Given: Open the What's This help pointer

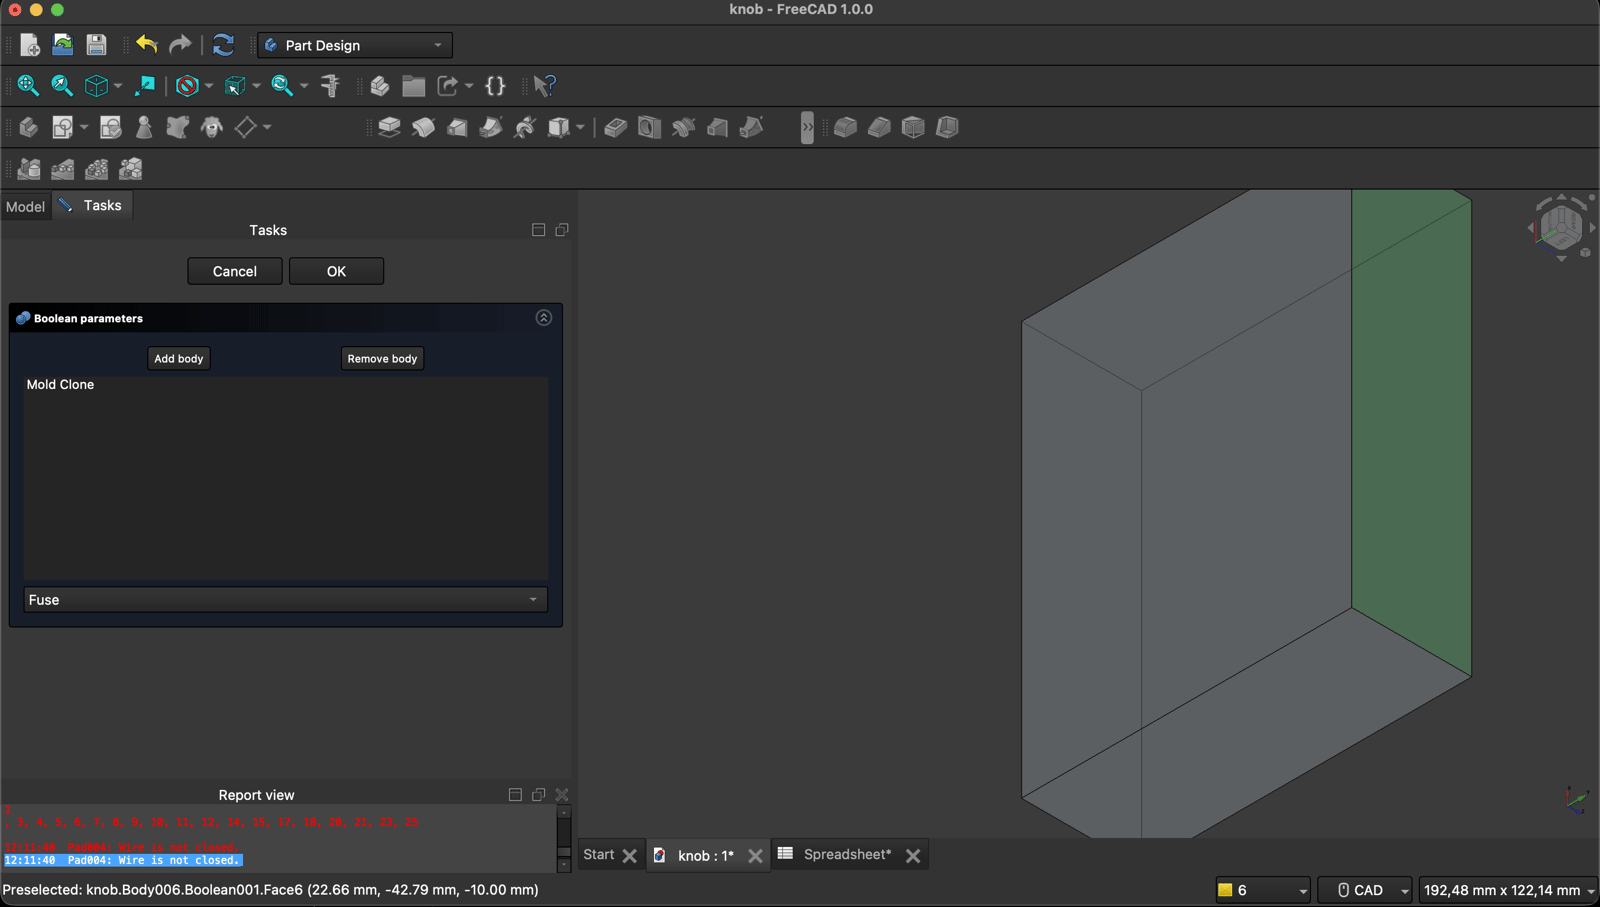Looking at the screenshot, I should [544, 86].
